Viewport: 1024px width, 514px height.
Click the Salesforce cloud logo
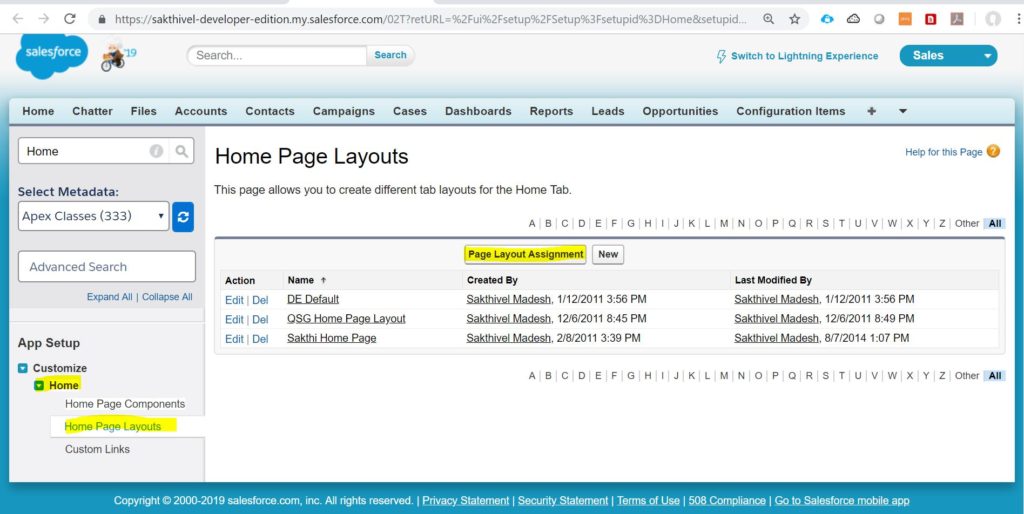52,56
